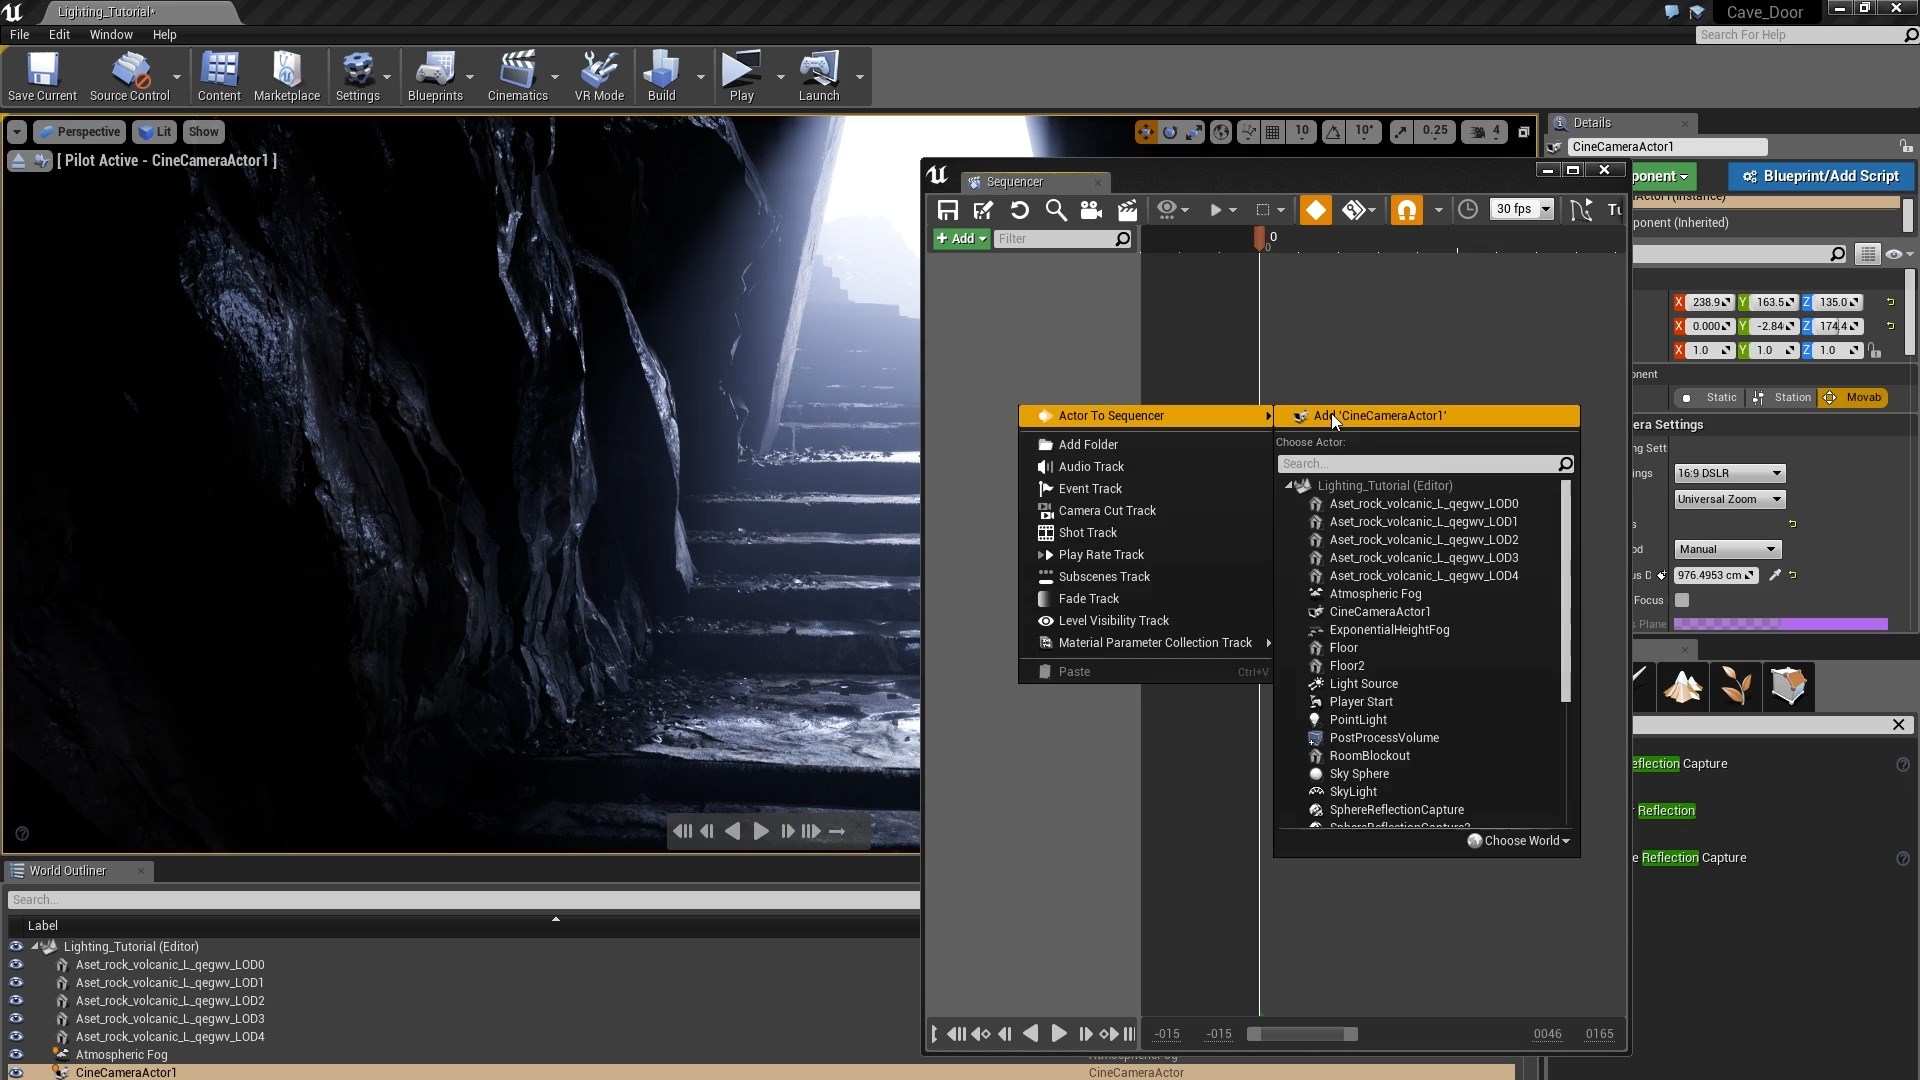The height and width of the screenshot is (1080, 1920).
Task: Hide Atmospheric Fog using its eye icon
Action: coord(16,1054)
